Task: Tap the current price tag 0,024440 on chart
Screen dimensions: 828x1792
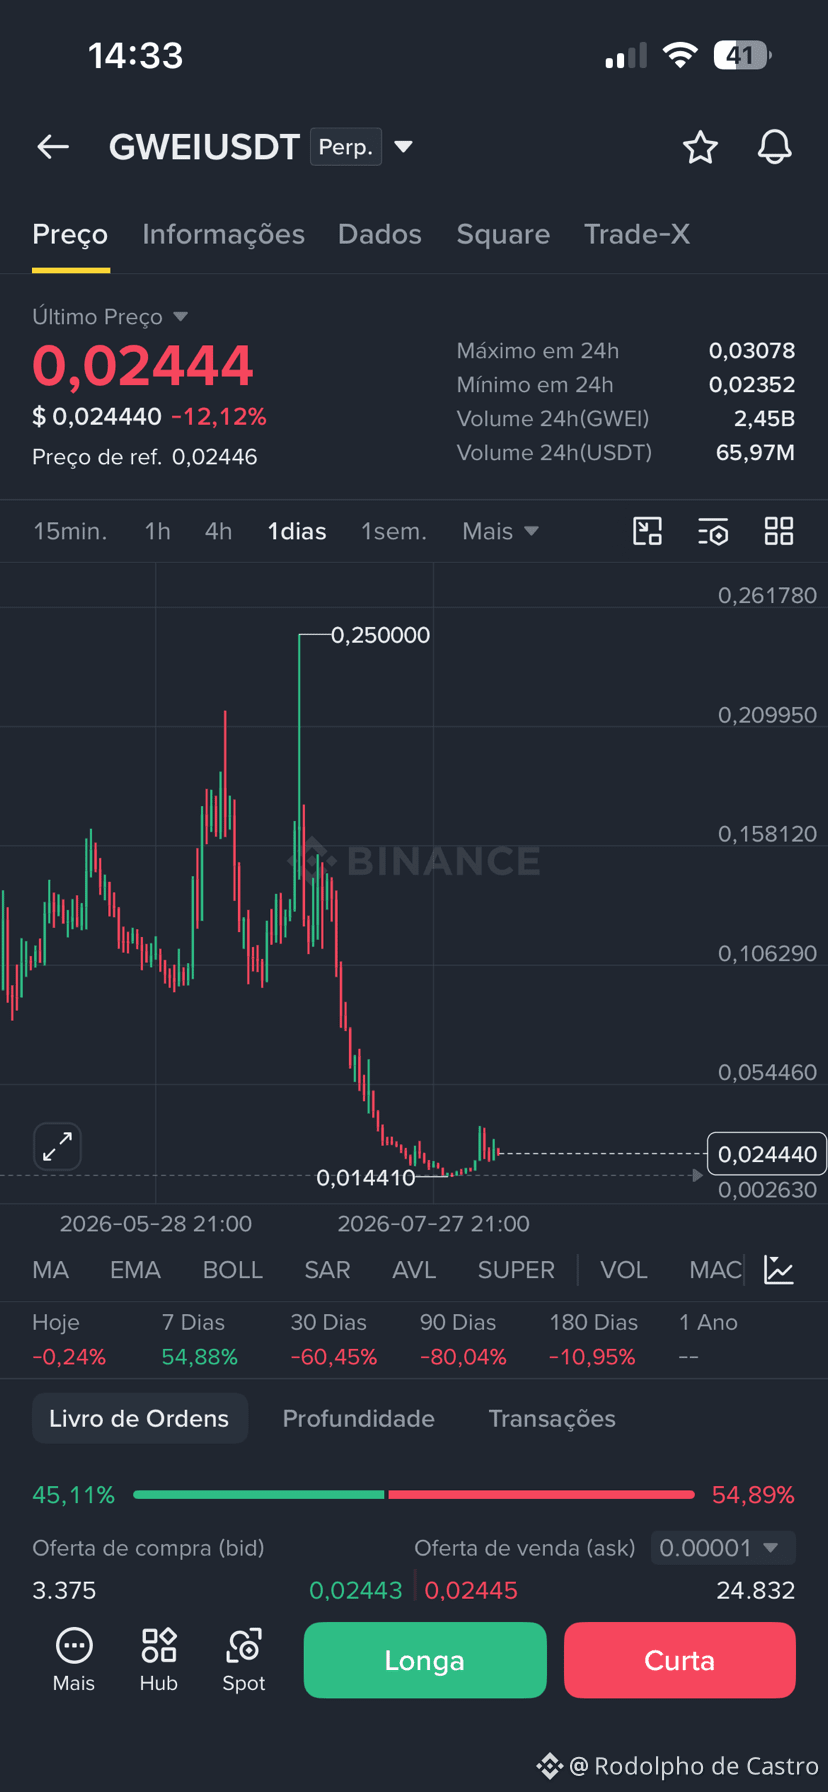Action: pyautogui.click(x=767, y=1154)
